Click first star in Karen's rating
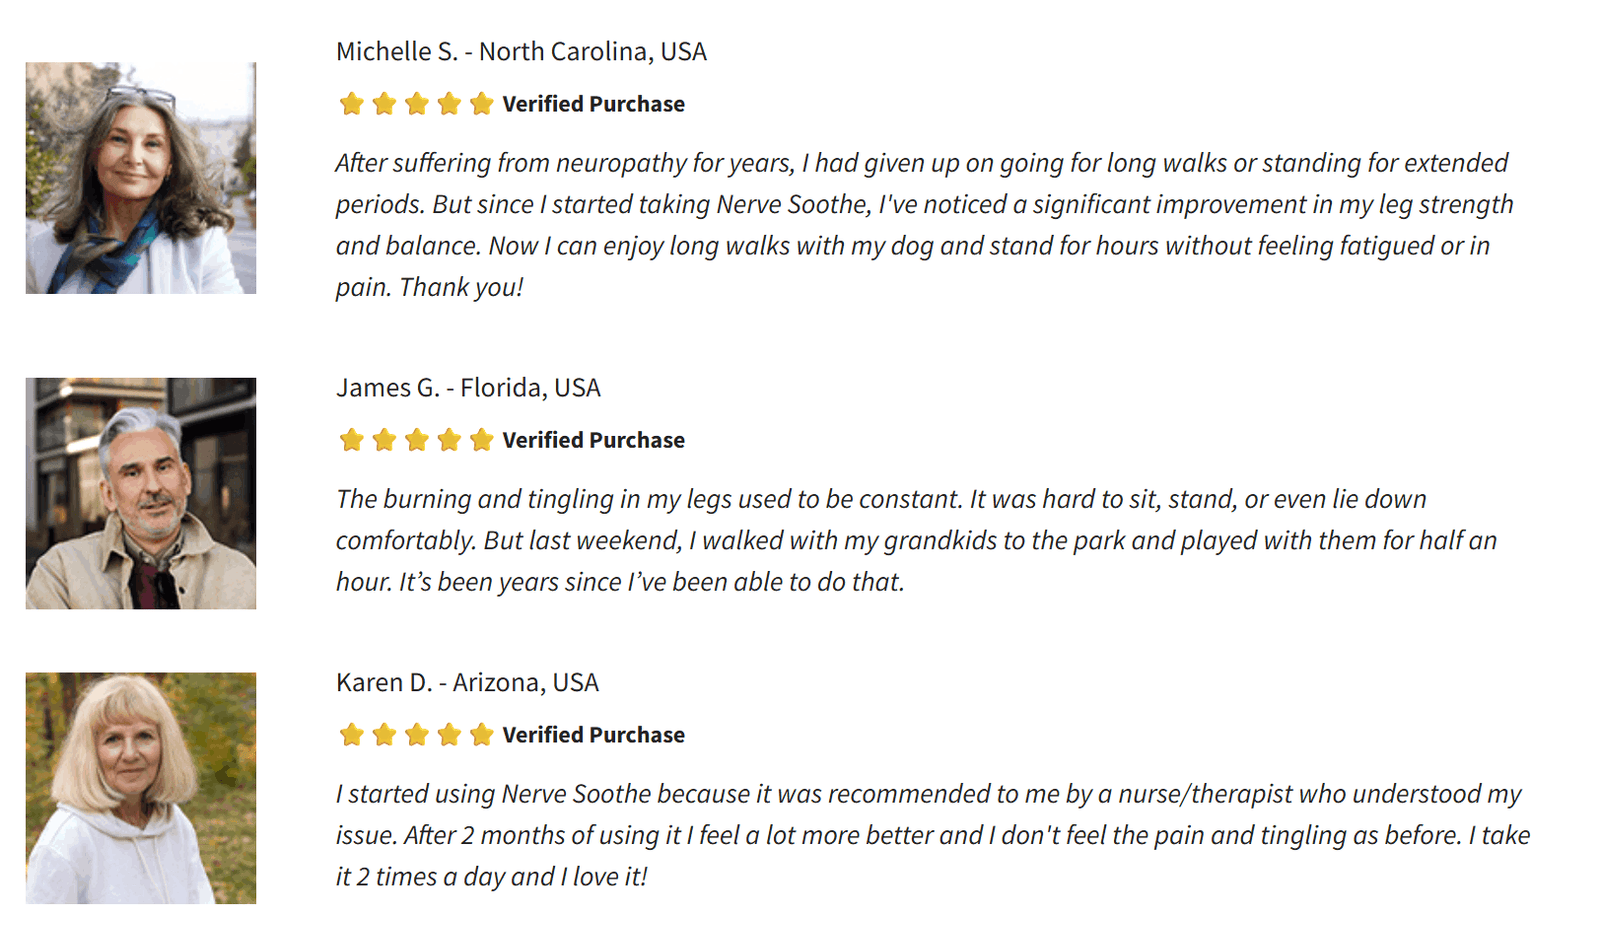 (x=351, y=735)
